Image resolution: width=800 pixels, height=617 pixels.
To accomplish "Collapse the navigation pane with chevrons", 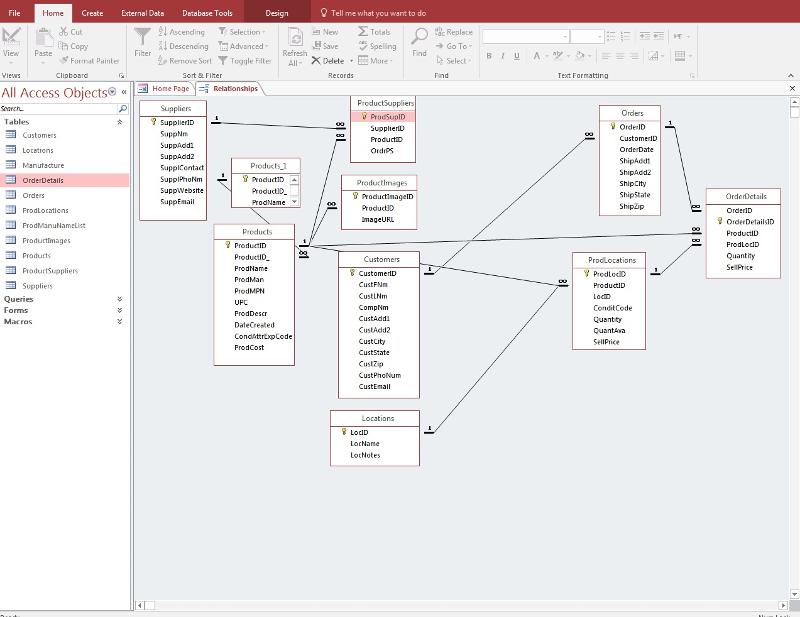I will coord(124,93).
